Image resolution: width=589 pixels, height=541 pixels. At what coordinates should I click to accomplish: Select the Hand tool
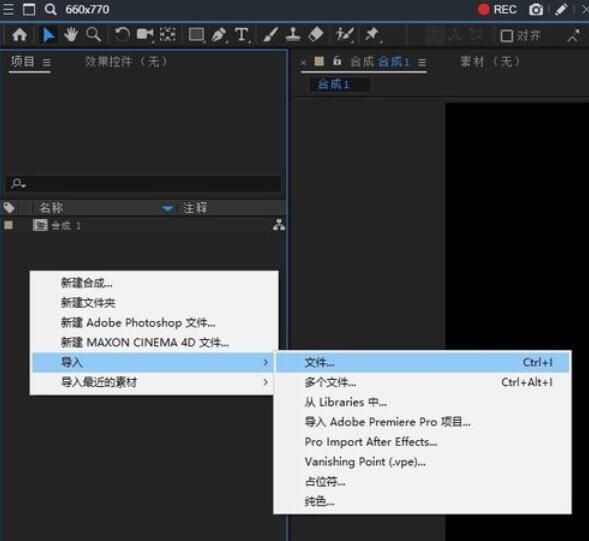coord(71,35)
